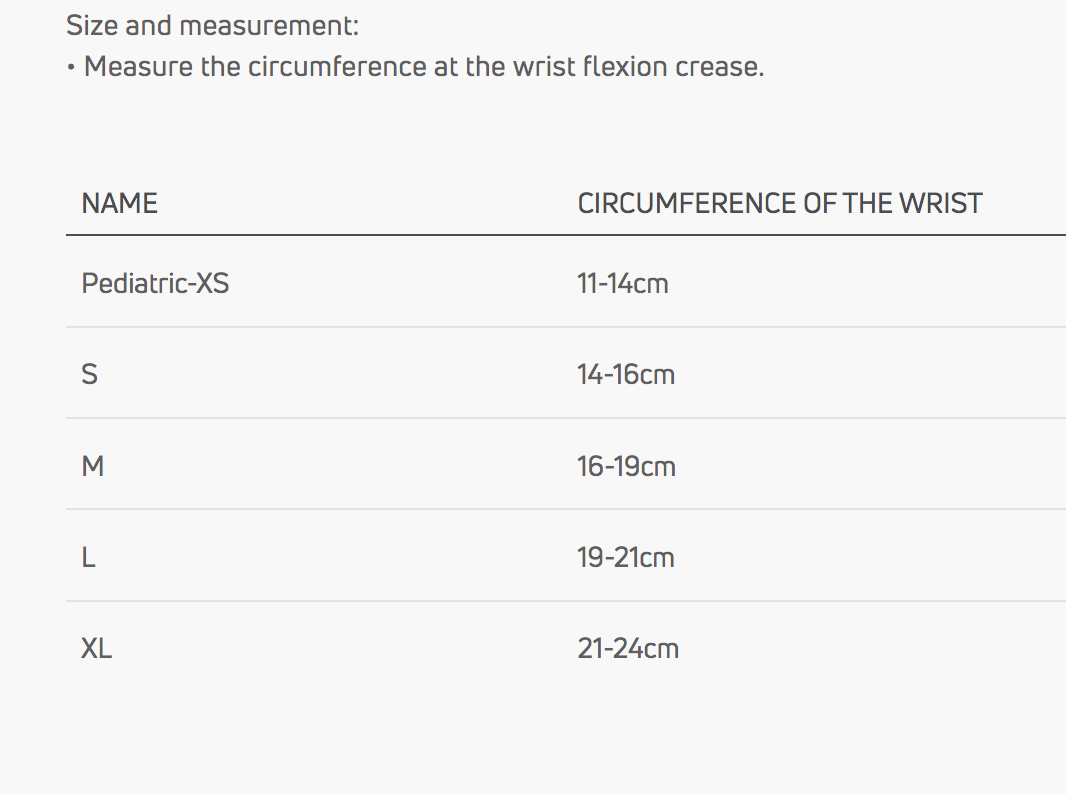The width and height of the screenshot is (1066, 794).
Task: Click the word "WRIST" in the column header
Action: tap(939, 204)
